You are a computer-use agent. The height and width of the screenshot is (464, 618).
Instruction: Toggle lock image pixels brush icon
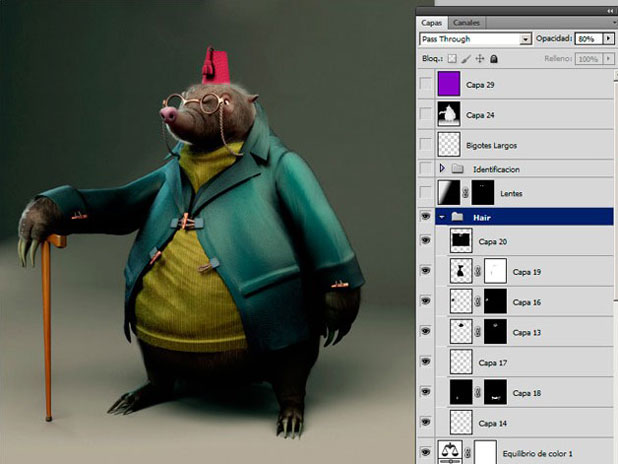466,59
